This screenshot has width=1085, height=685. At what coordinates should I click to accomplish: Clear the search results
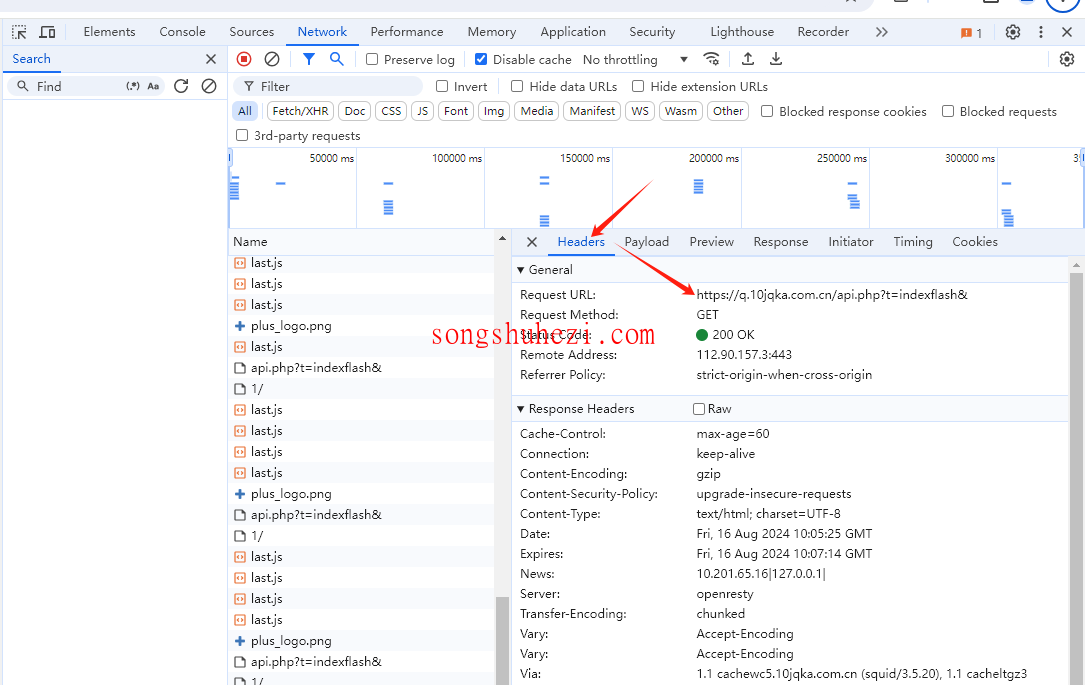tap(208, 86)
